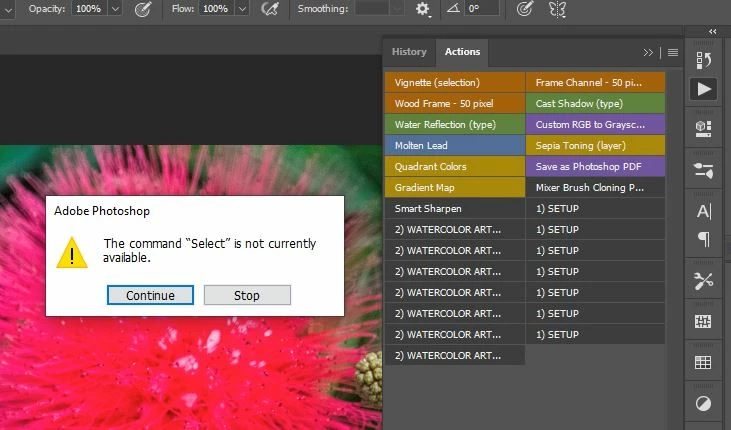Screen dimensions: 731x430
Task: Run Sepia Toning (layer) action
Action: 595,146
